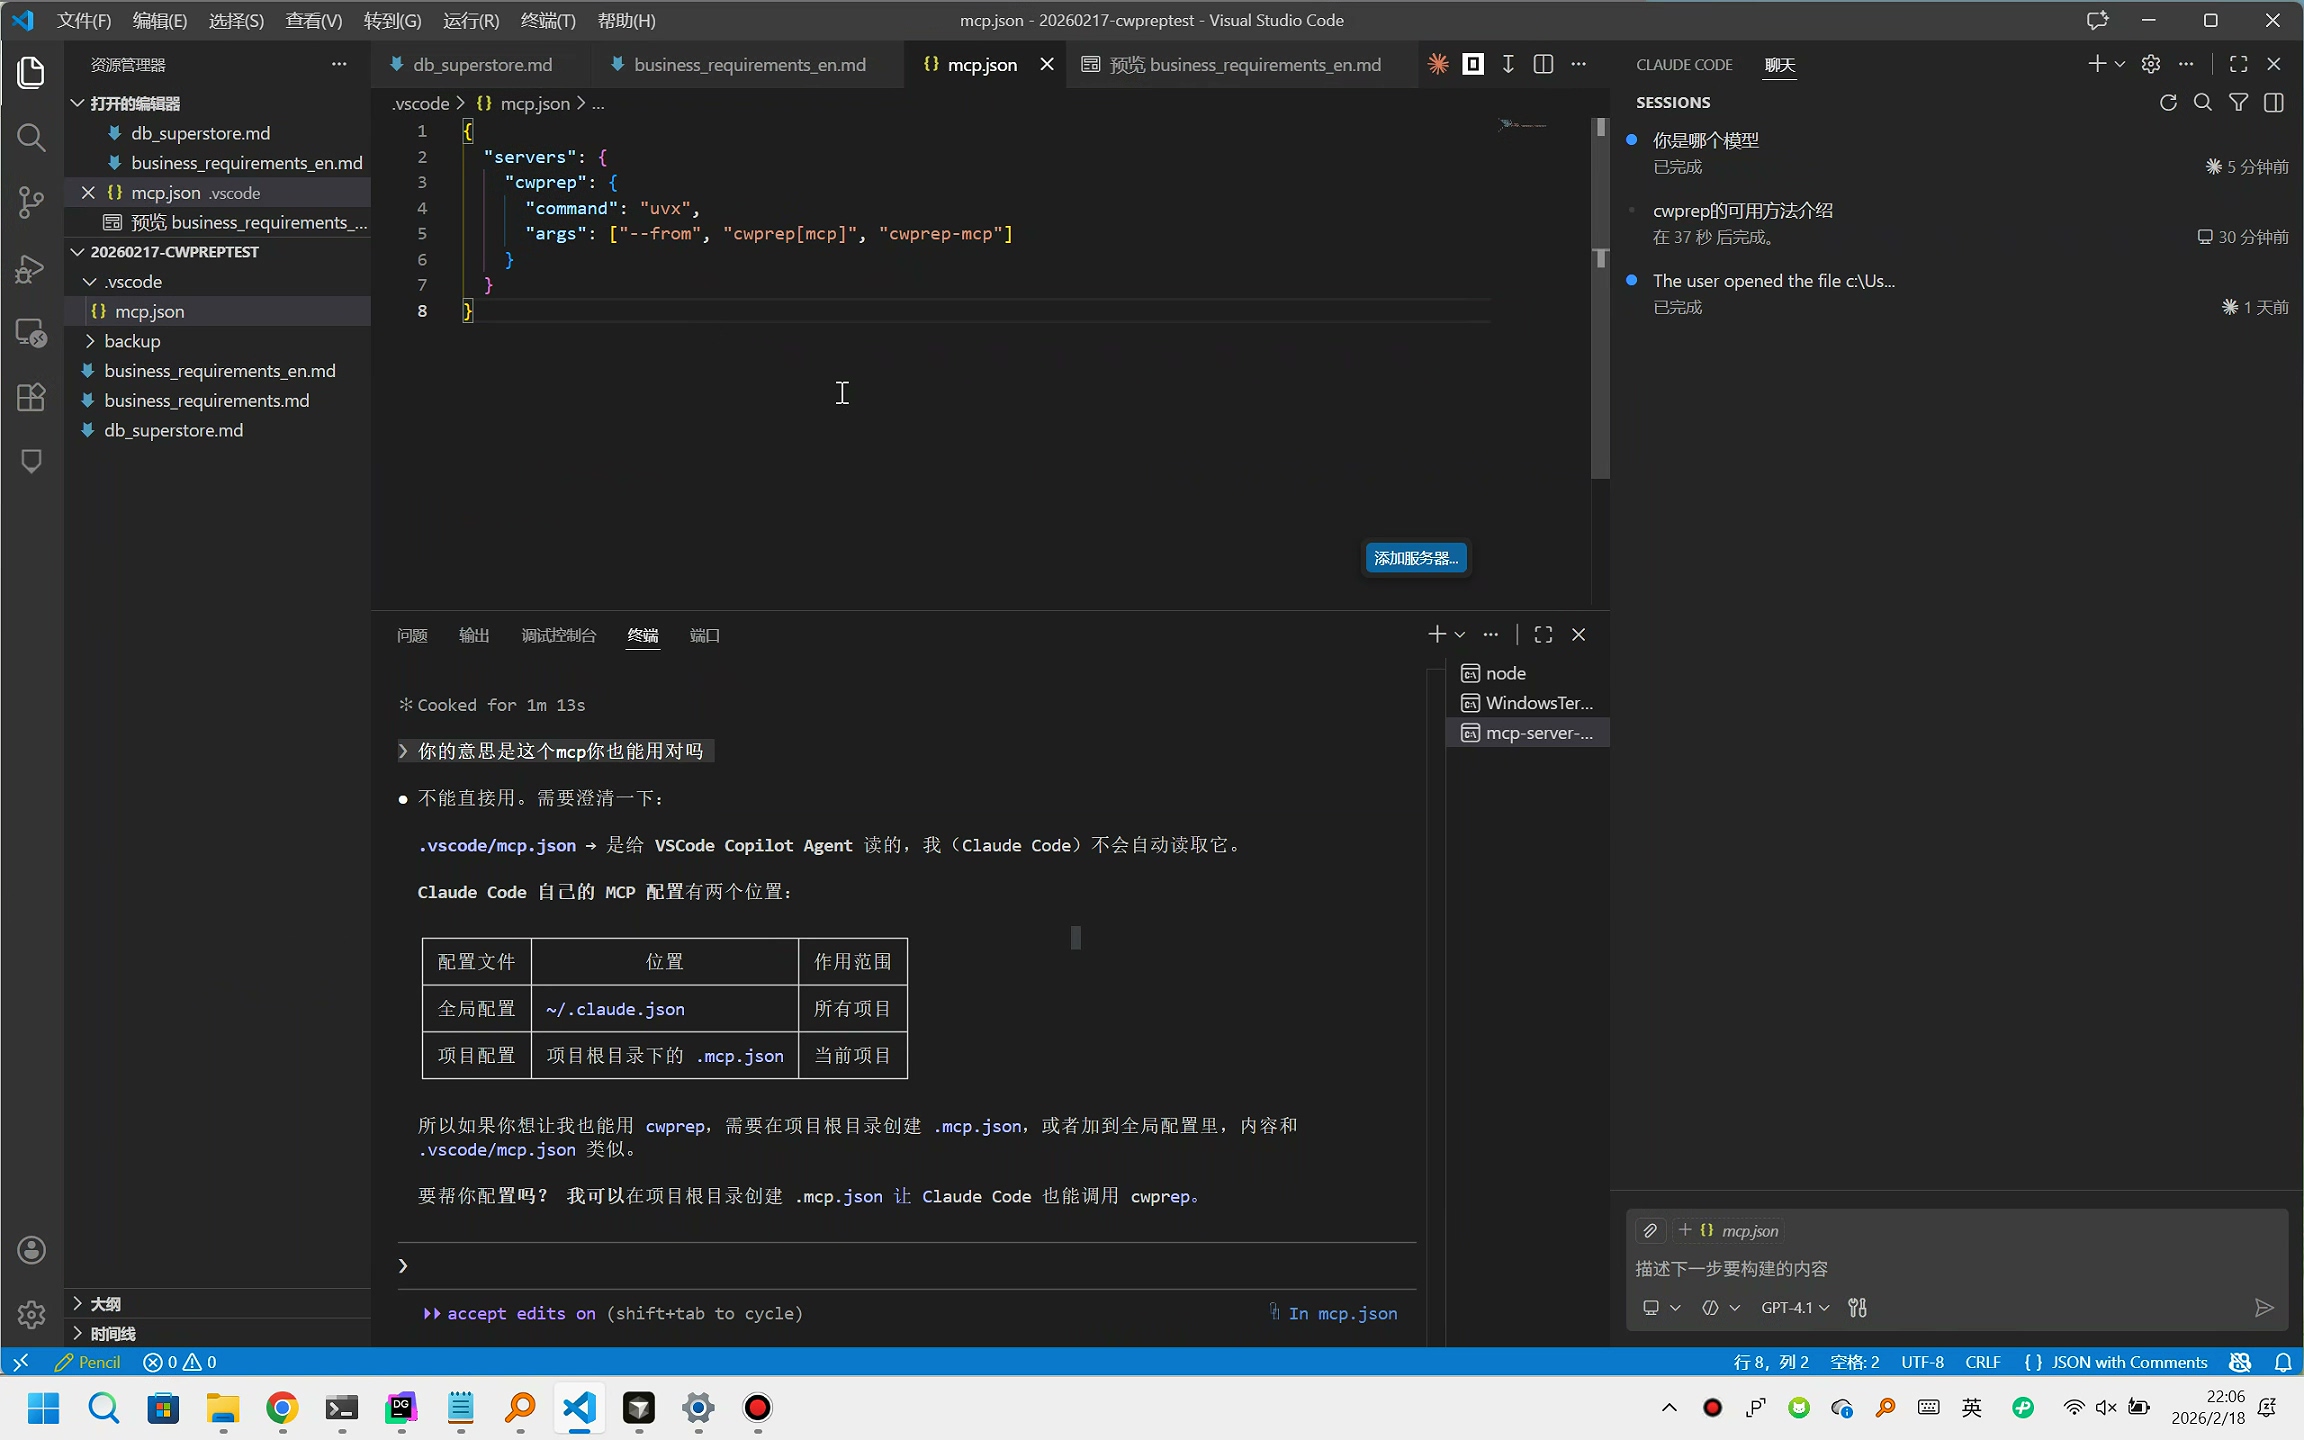The image size is (2304, 1440).
Task: Switch to the 问题 panel tab
Action: [x=412, y=635]
